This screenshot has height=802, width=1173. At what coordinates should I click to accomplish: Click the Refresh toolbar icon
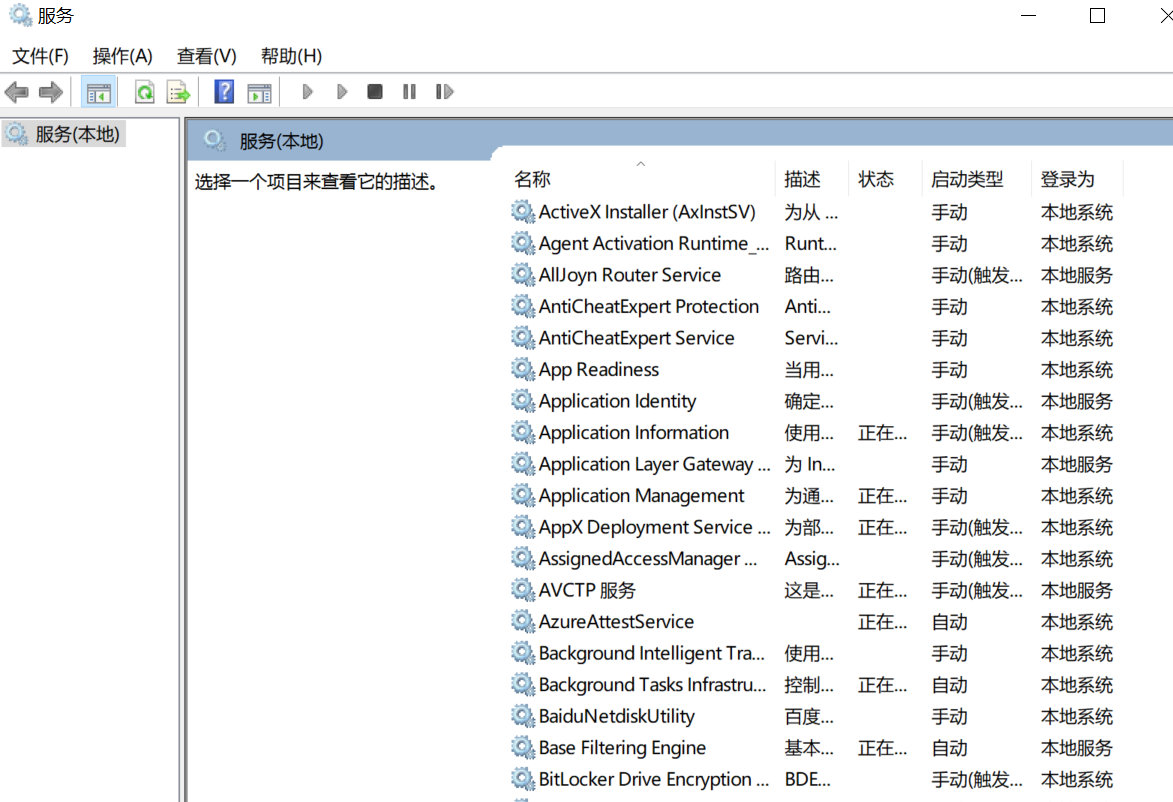[144, 92]
